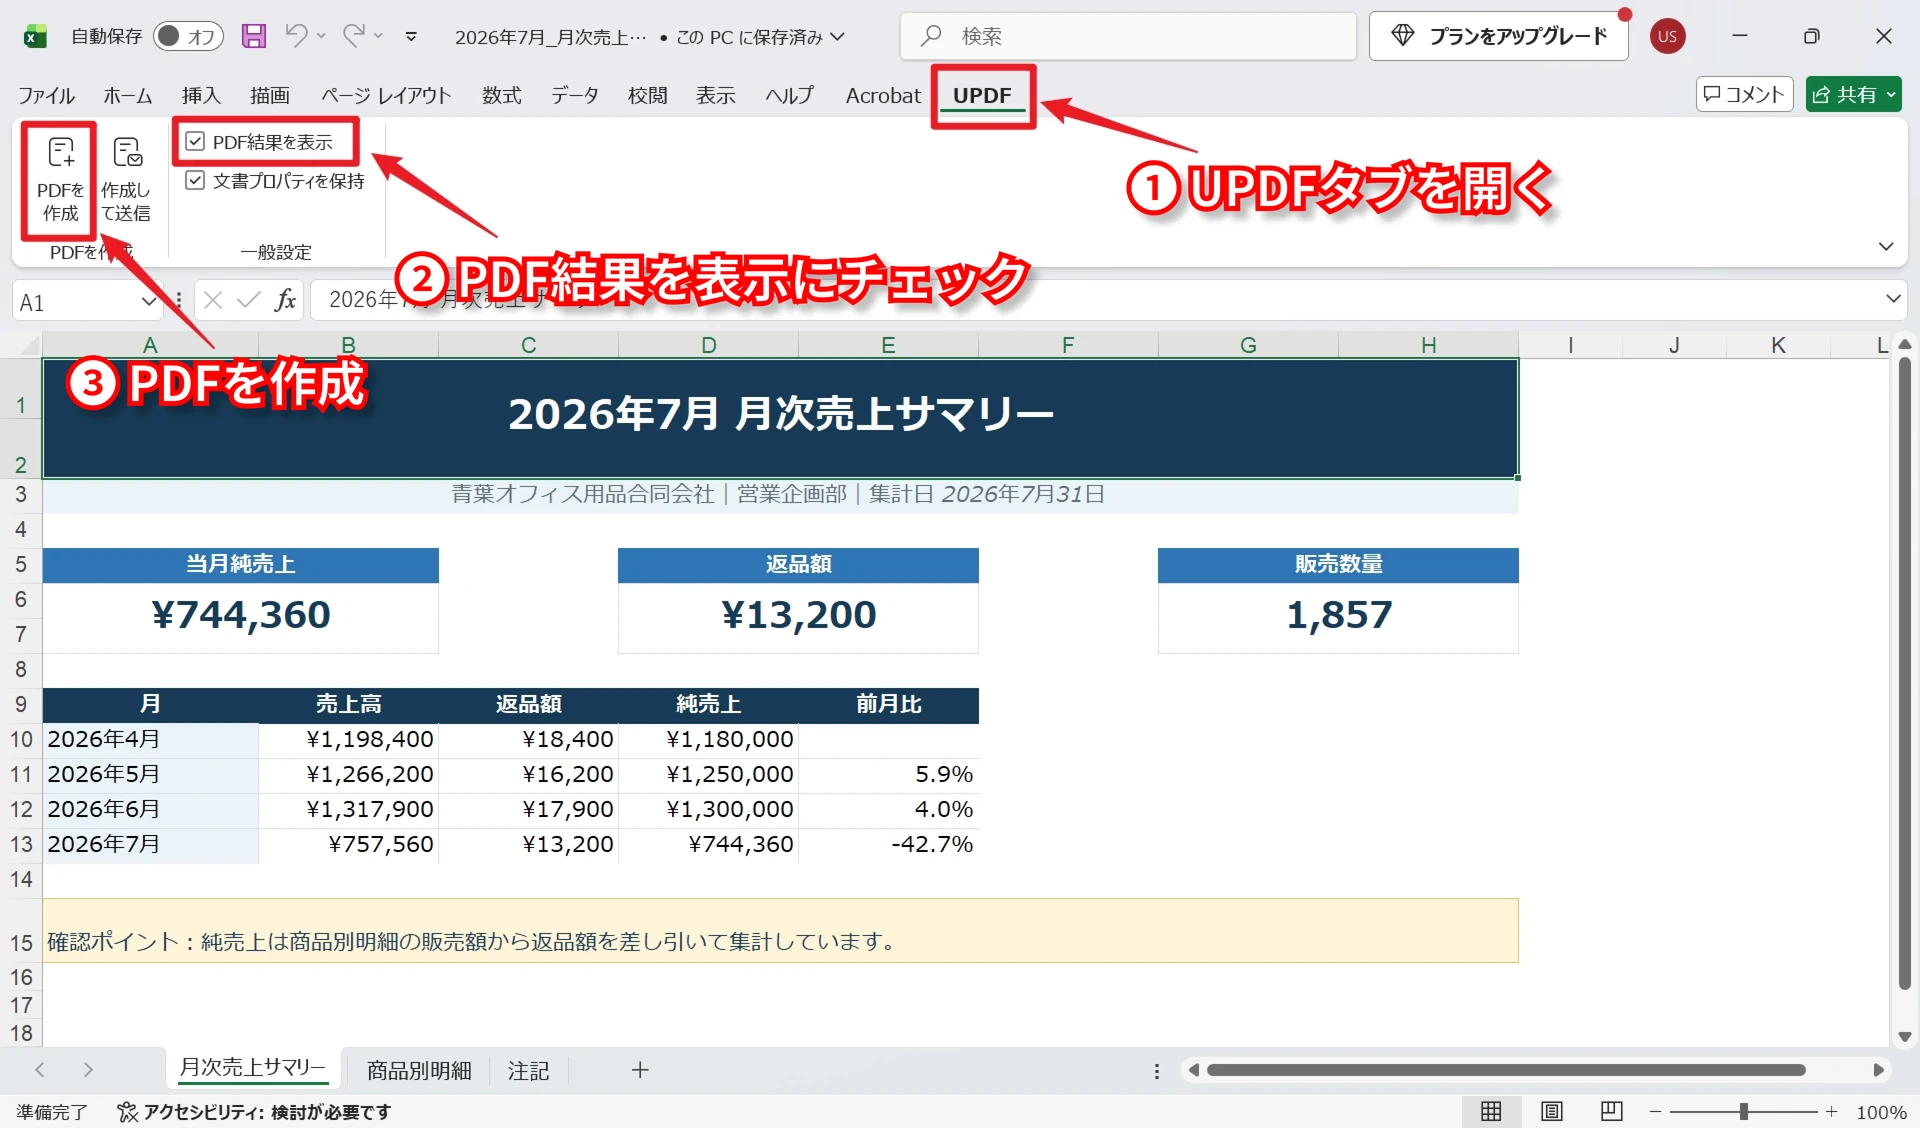Screen dimensions: 1920x1128
Task: Switch to Page Break Preview icon
Action: point(1611,1111)
